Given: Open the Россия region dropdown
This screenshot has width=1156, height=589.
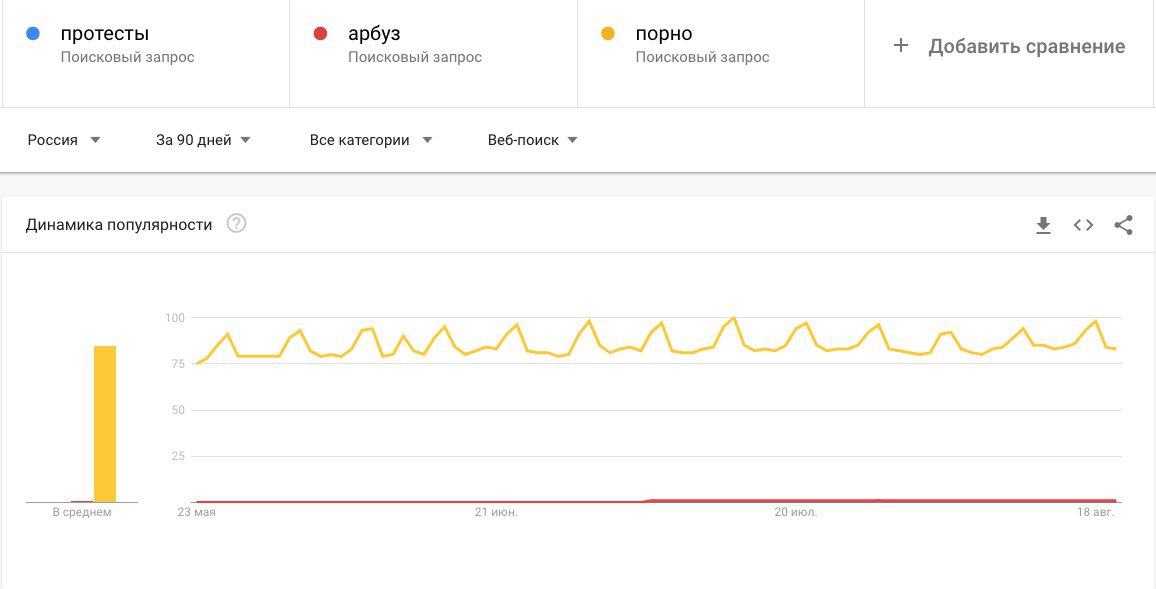Looking at the screenshot, I should [x=64, y=140].
